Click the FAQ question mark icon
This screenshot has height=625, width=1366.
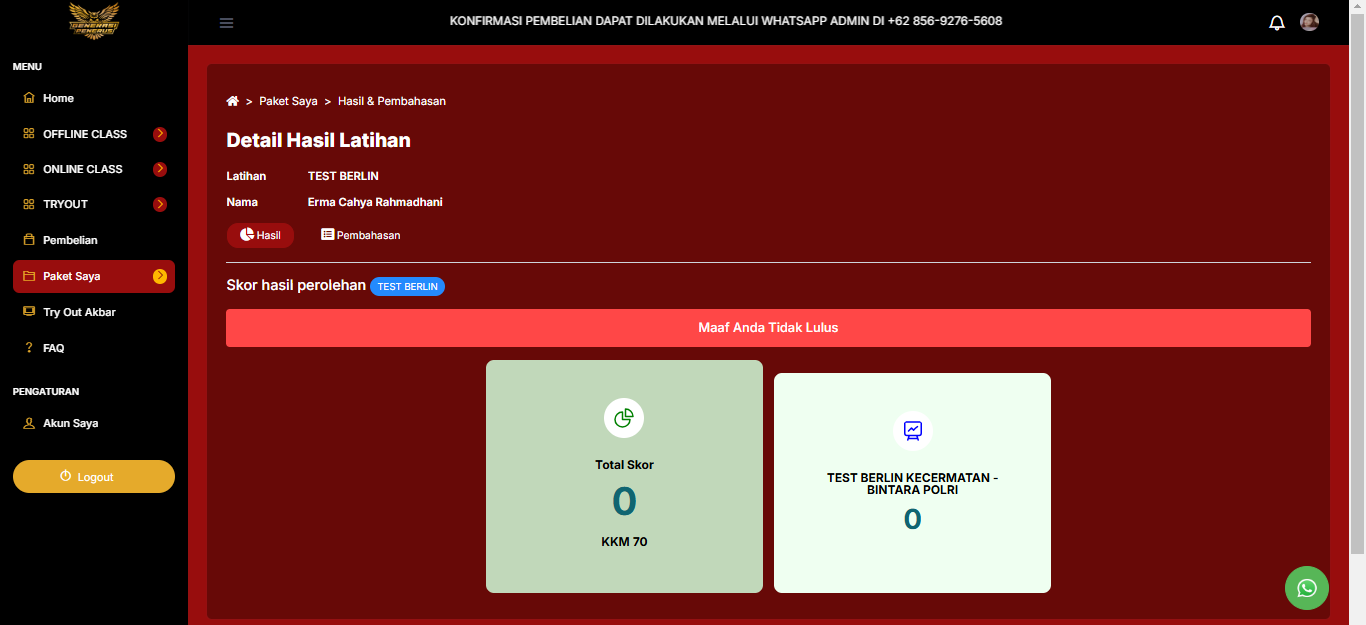[x=29, y=348]
